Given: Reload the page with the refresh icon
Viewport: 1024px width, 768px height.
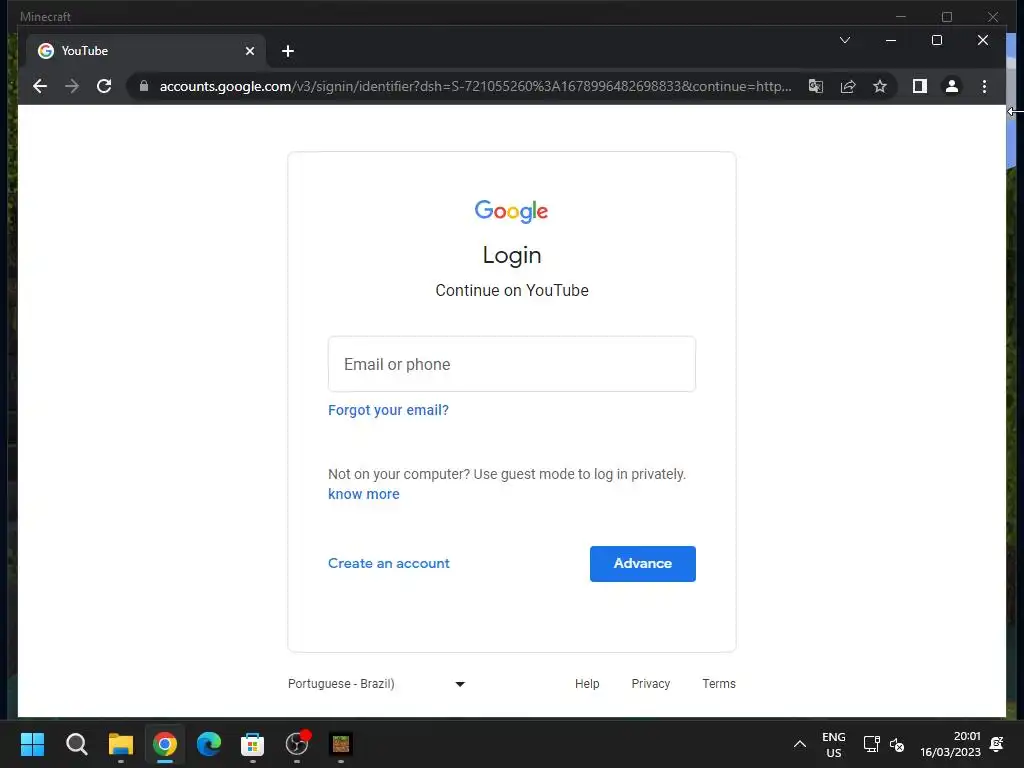Looking at the screenshot, I should point(104,86).
